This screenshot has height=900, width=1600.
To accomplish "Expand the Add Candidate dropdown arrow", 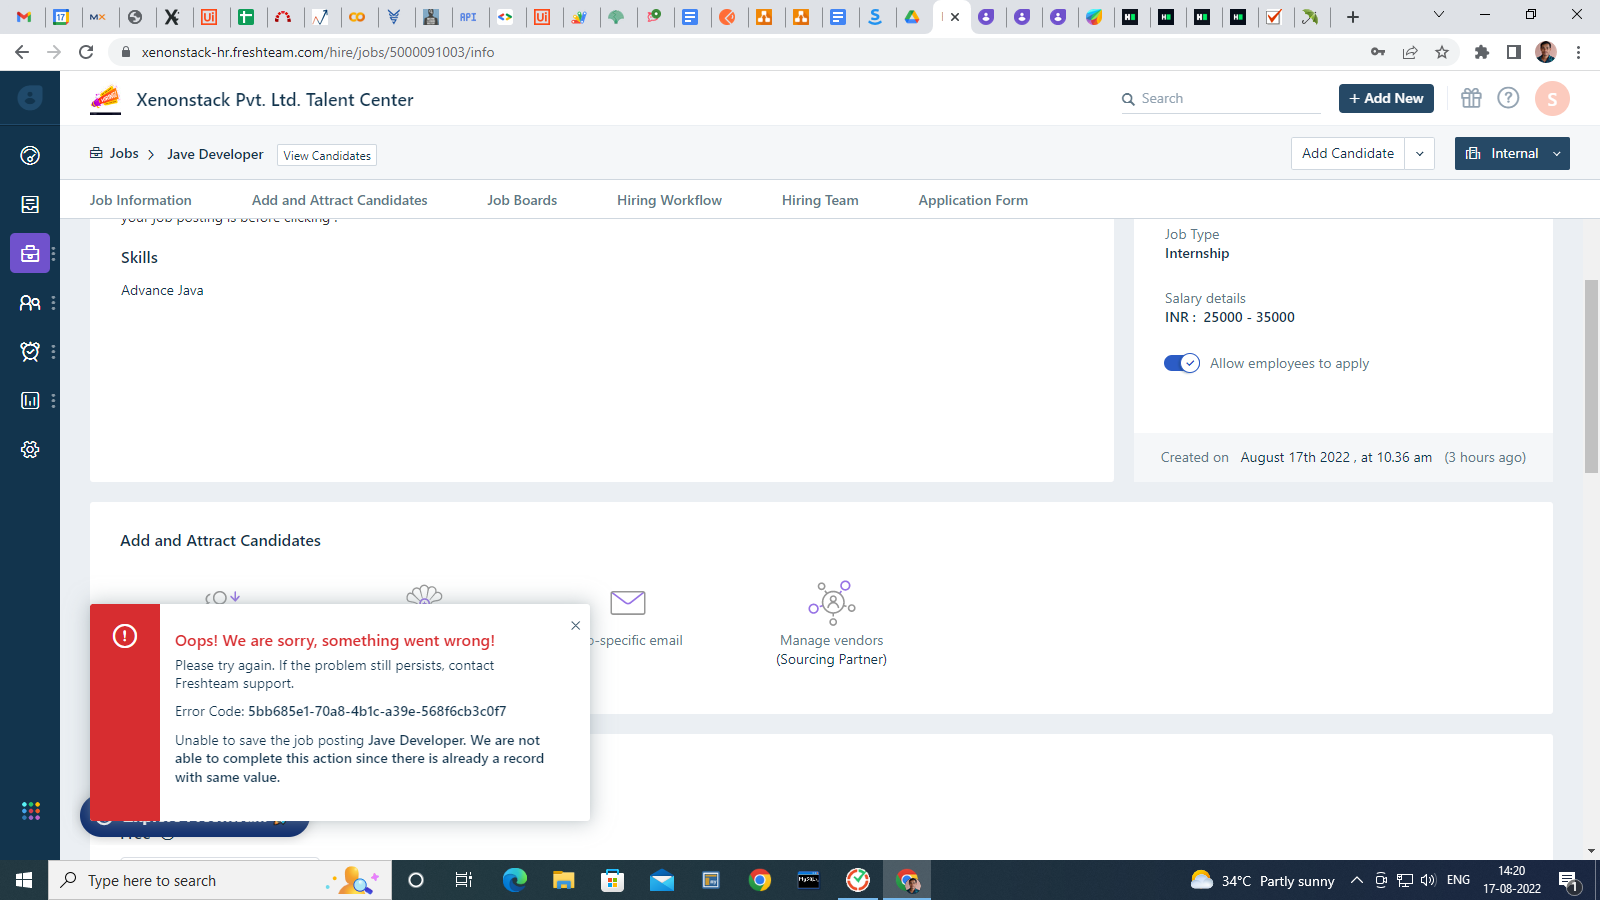I will pyautogui.click(x=1420, y=153).
